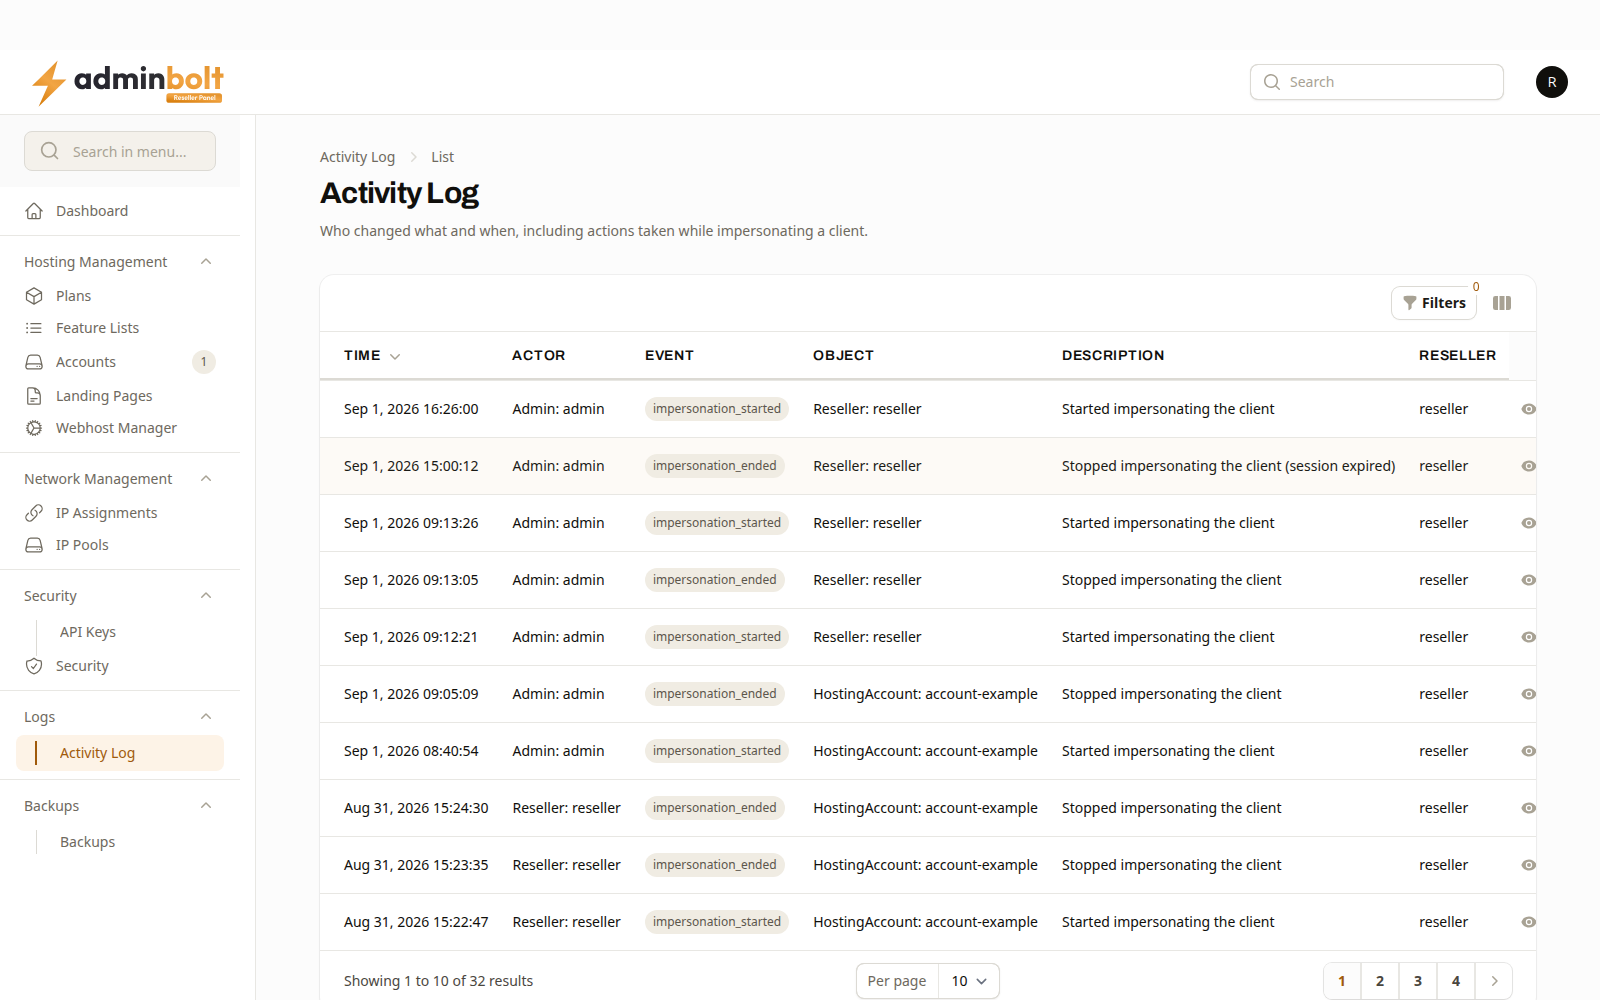Click the Landing Pages document icon
The image size is (1600, 1000).
tap(34, 396)
